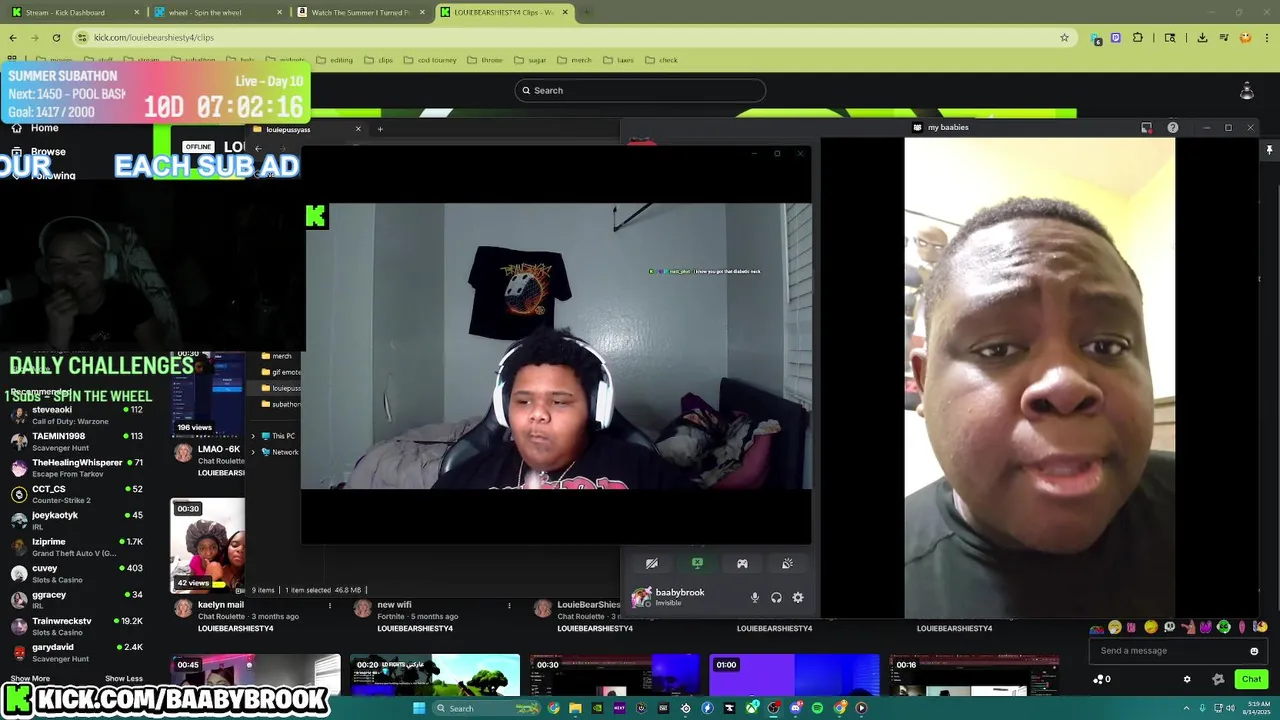Open CCT_CS recommended channel

pyautogui.click(x=78, y=494)
